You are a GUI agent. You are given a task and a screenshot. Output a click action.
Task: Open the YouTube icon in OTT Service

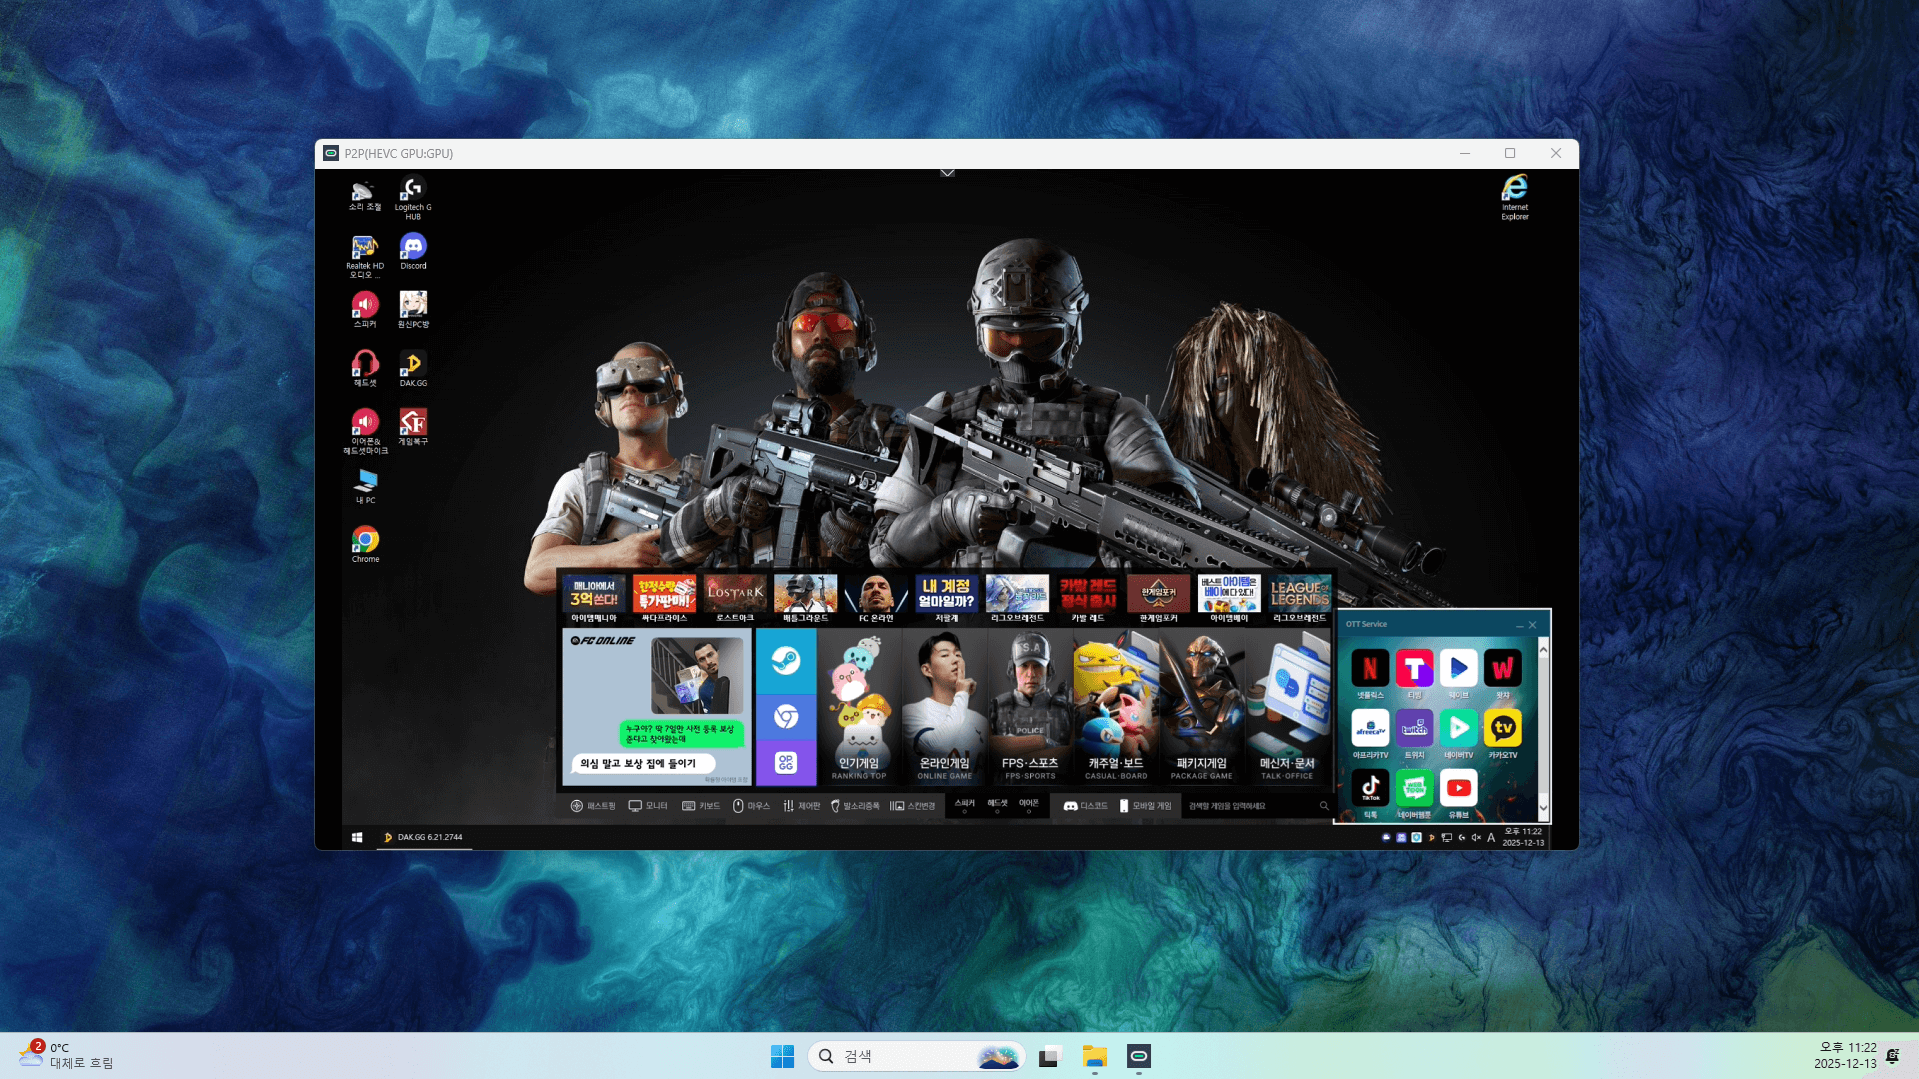(1458, 789)
